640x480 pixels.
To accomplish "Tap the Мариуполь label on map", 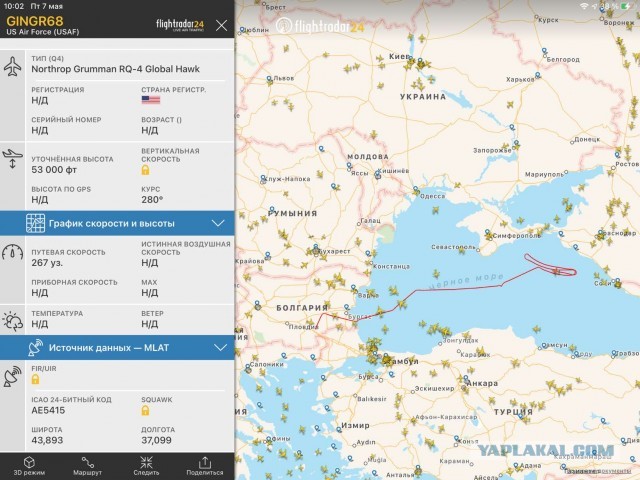I will click(x=544, y=175).
